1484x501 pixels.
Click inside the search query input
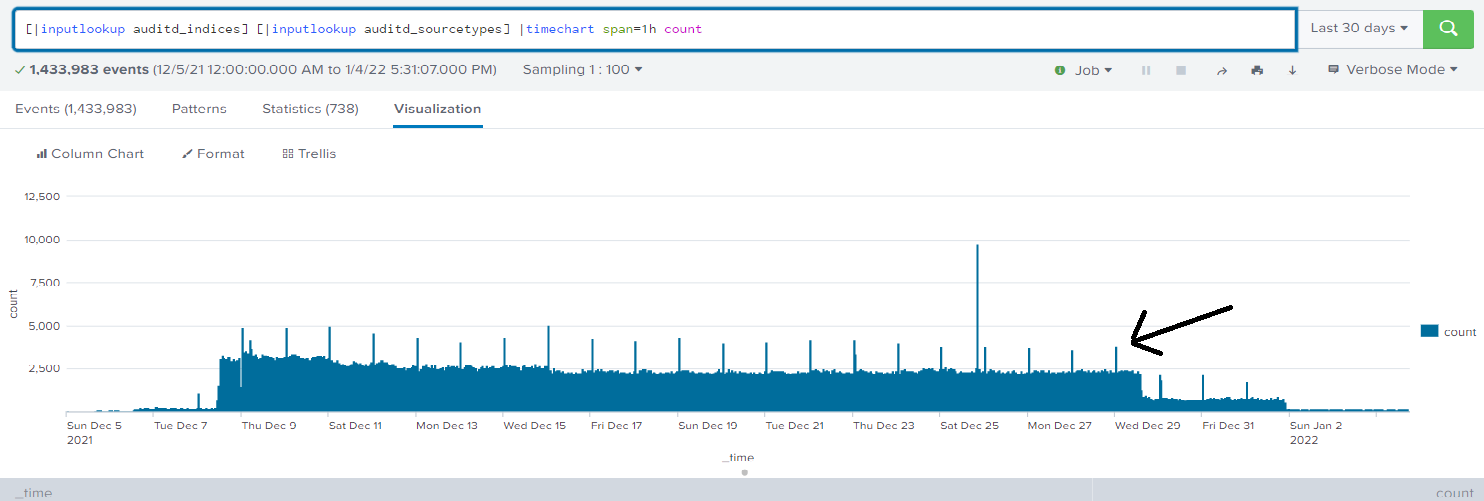click(900, 29)
